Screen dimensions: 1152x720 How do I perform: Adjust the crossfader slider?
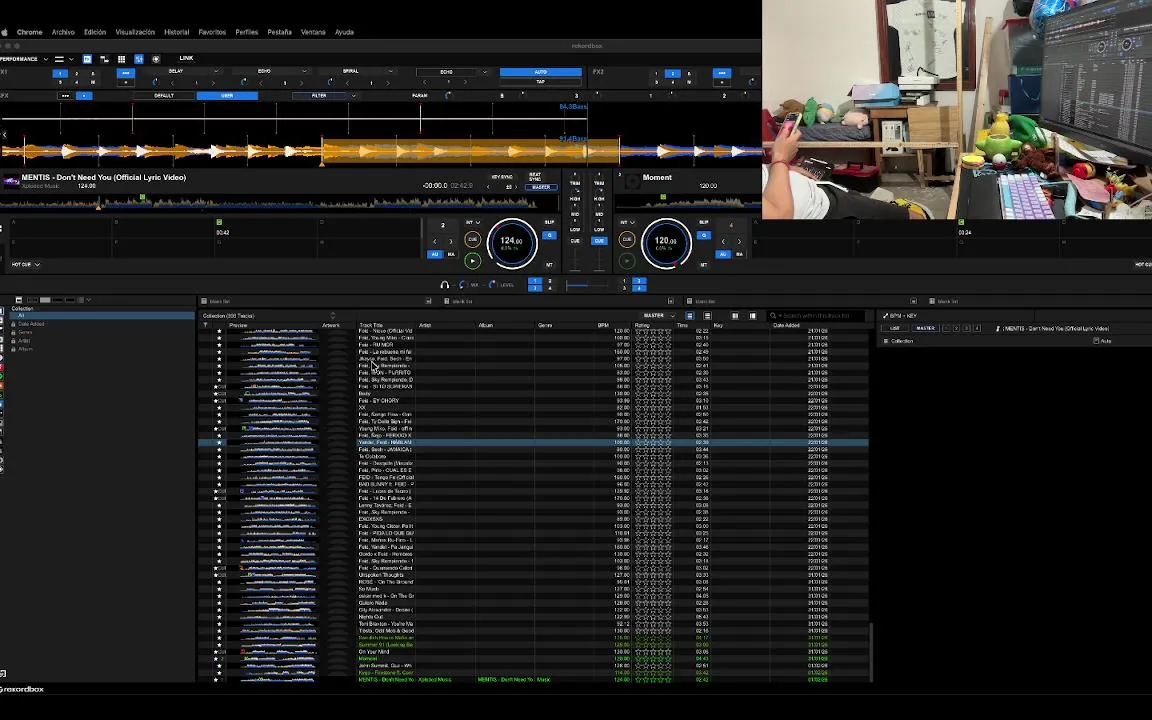[586, 285]
